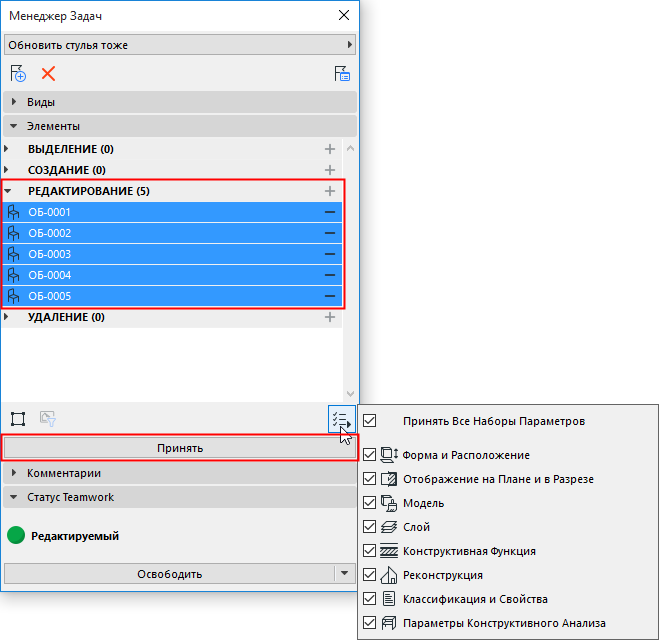Select the ОБ-0003 element row
Viewport: 659px width, 640px height.
click(172, 254)
